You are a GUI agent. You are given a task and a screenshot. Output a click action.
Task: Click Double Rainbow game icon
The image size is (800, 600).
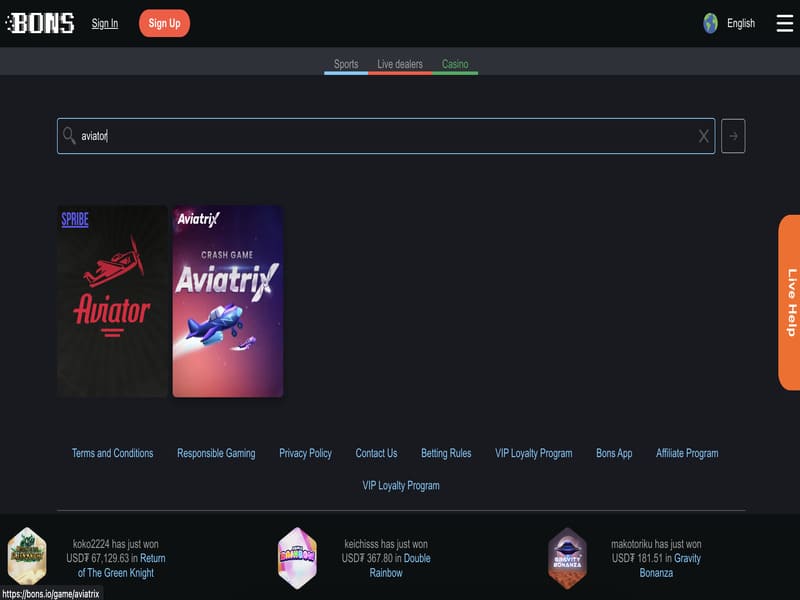pyautogui.click(x=297, y=558)
